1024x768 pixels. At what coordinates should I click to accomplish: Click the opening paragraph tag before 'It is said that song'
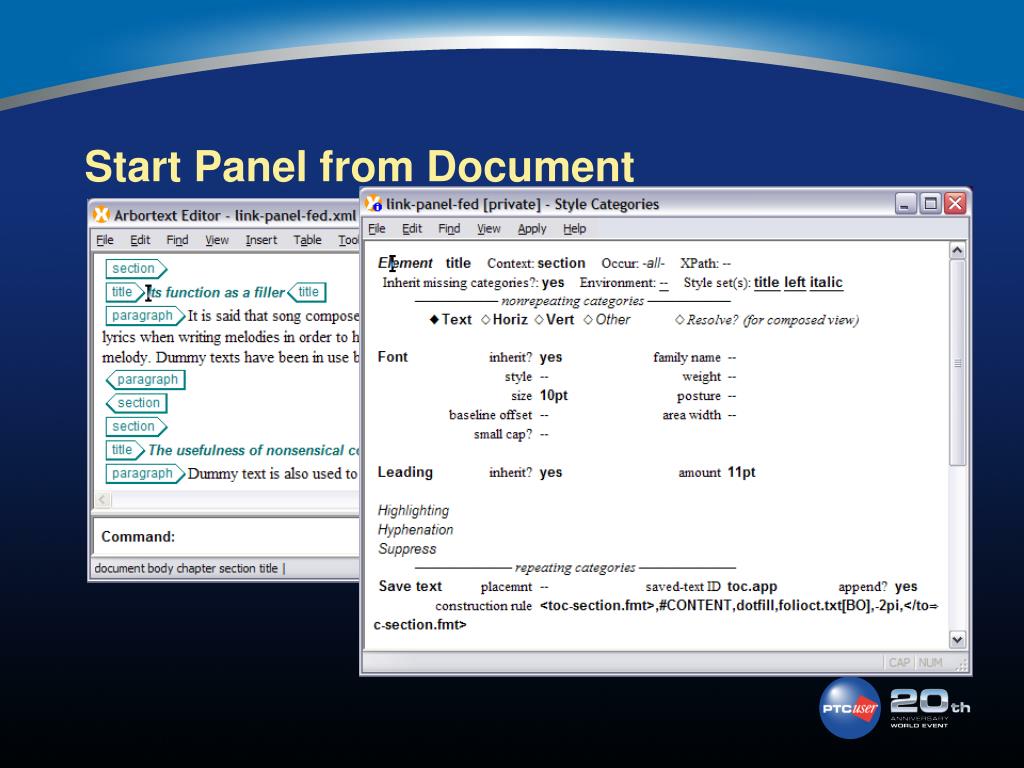pos(145,315)
